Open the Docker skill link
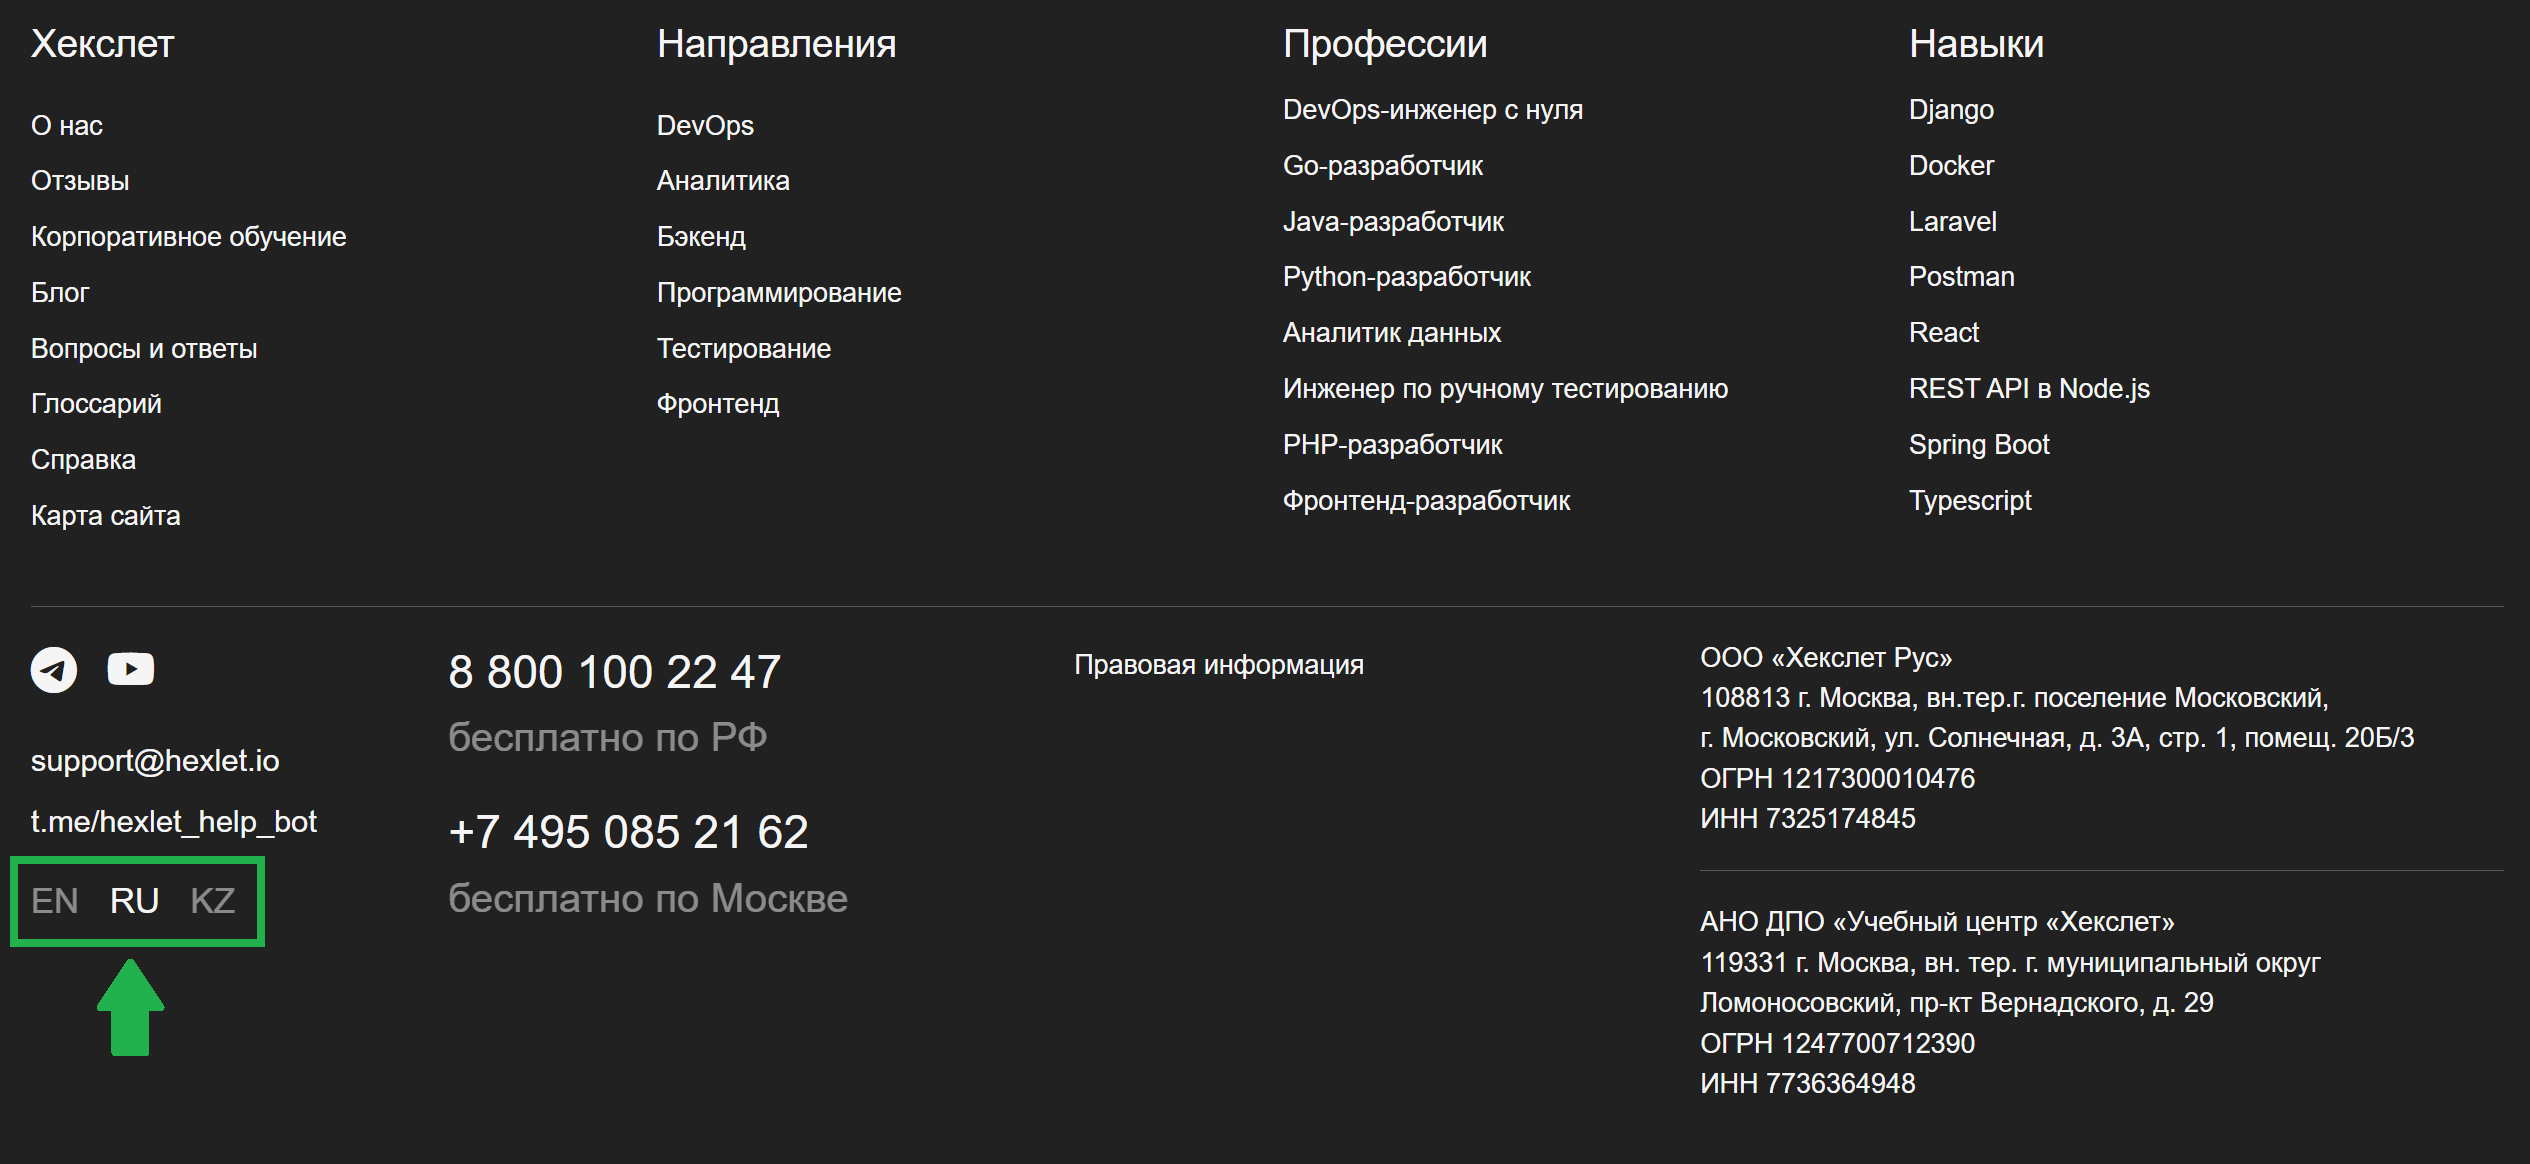 1951,166
